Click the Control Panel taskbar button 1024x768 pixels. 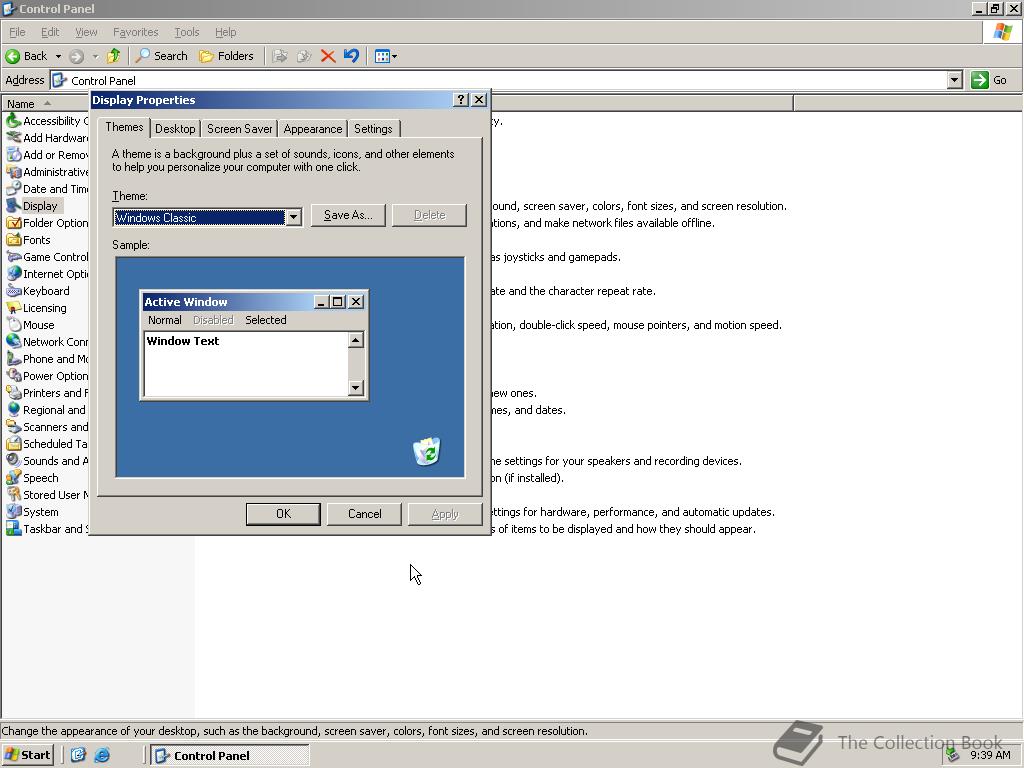click(x=229, y=755)
